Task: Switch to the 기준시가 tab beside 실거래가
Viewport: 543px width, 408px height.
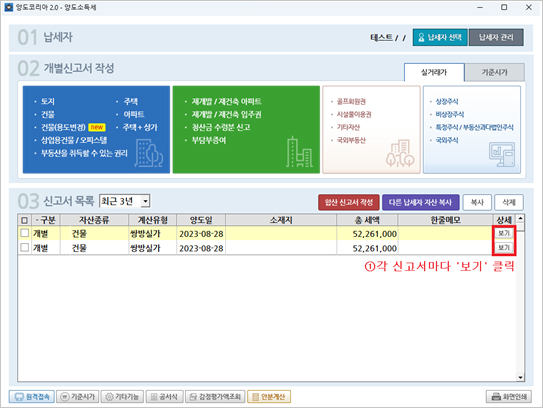Action: pyautogui.click(x=495, y=72)
